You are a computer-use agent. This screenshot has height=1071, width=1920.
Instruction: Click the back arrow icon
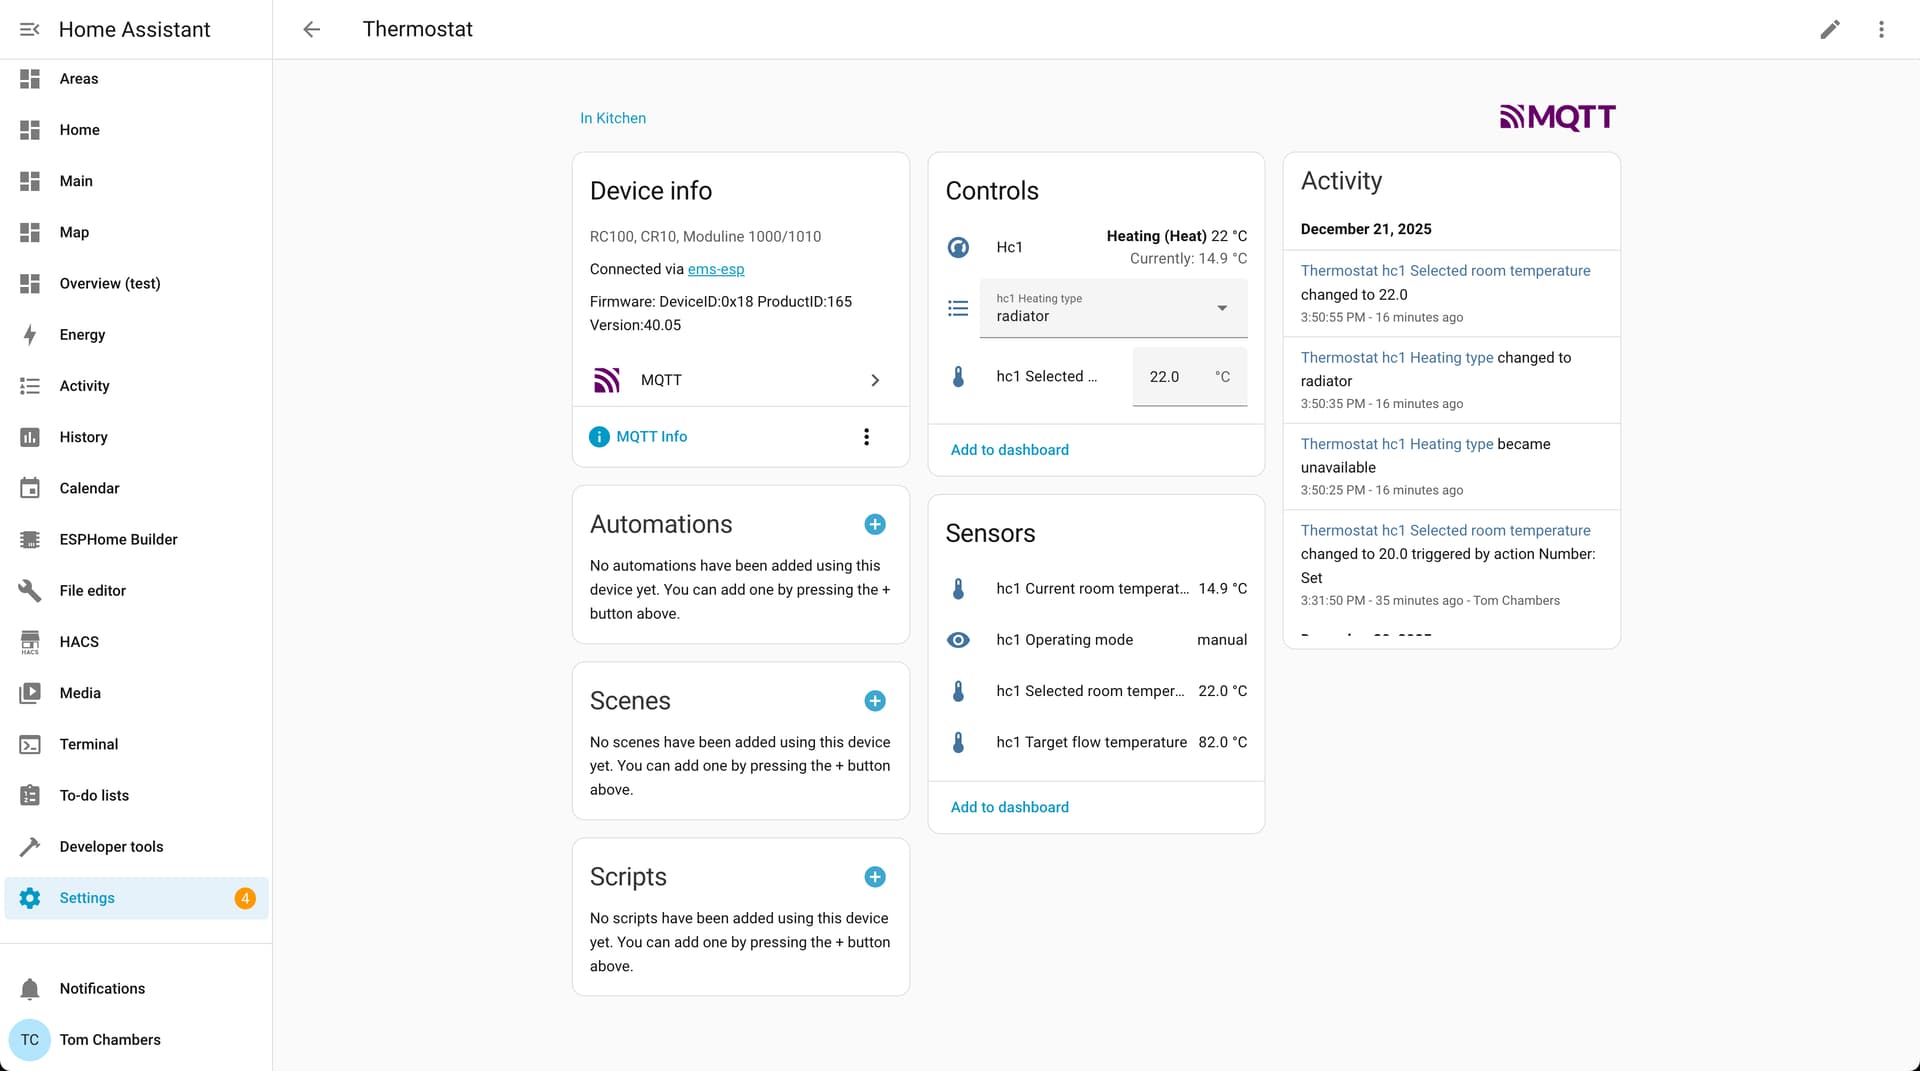pos(311,29)
